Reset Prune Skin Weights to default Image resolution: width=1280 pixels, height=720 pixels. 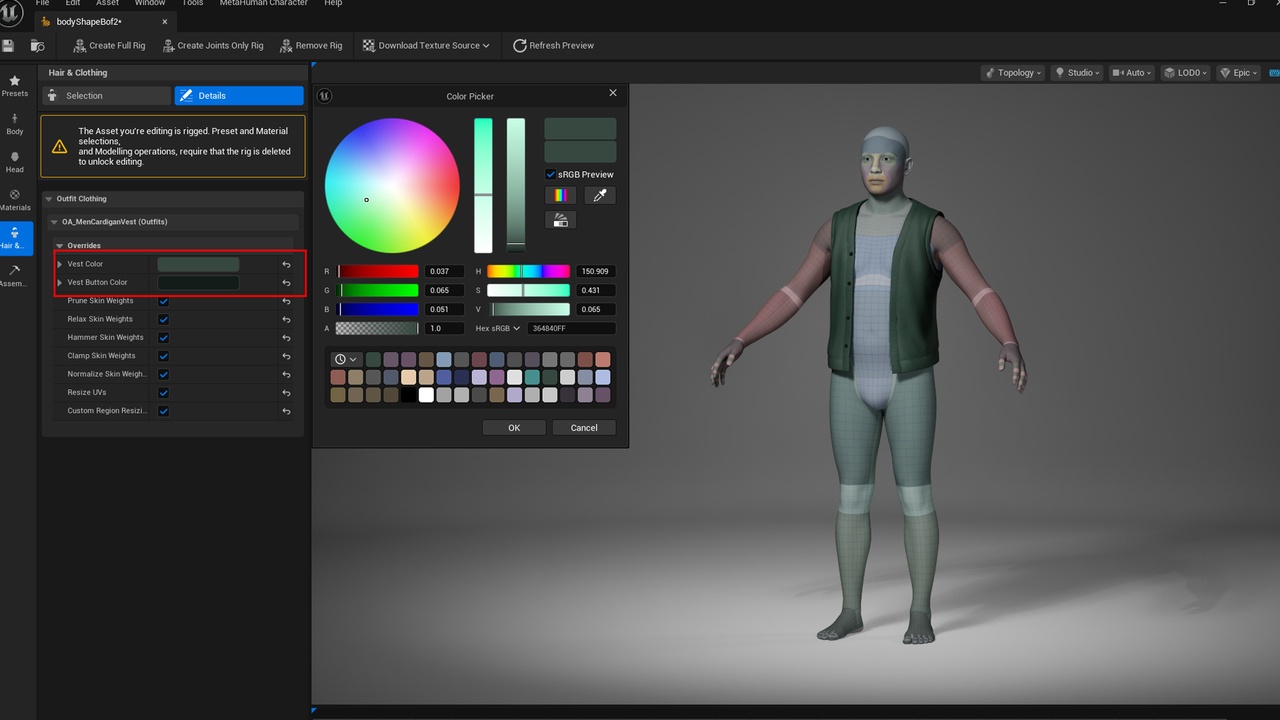(x=286, y=301)
